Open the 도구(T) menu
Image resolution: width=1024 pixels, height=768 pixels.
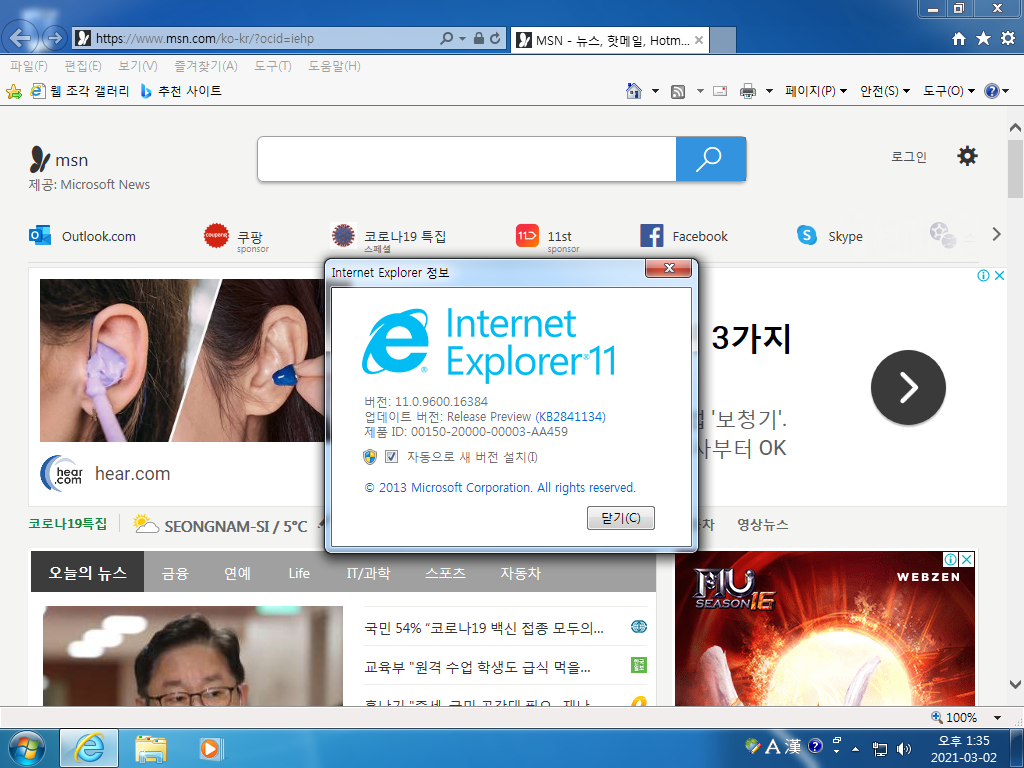[x=273, y=66]
